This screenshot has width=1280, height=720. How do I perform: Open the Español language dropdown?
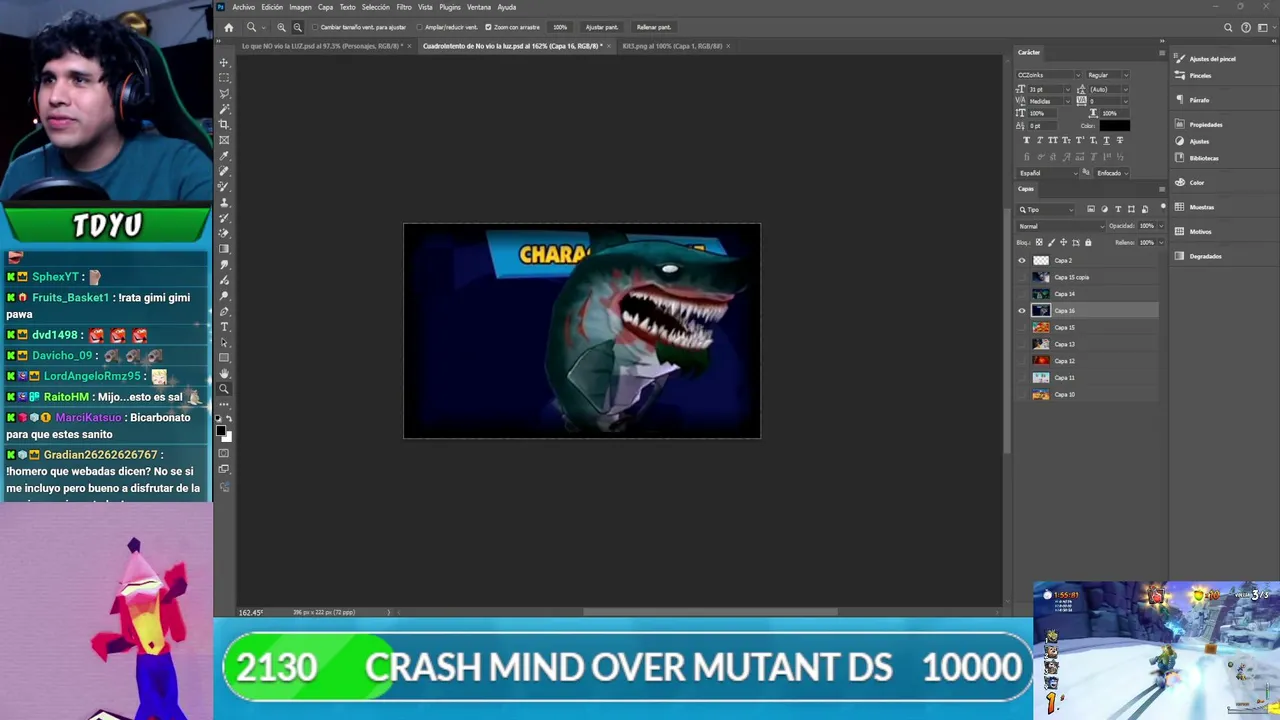pos(1048,173)
